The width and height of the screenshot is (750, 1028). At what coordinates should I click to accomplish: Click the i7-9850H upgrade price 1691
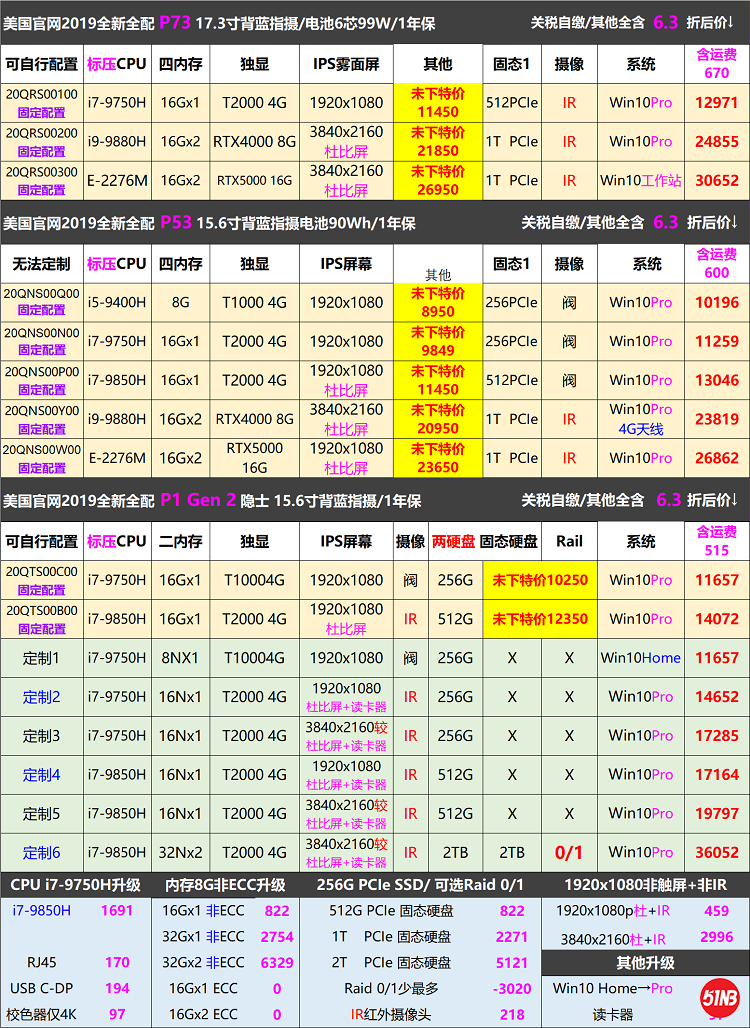[117, 911]
